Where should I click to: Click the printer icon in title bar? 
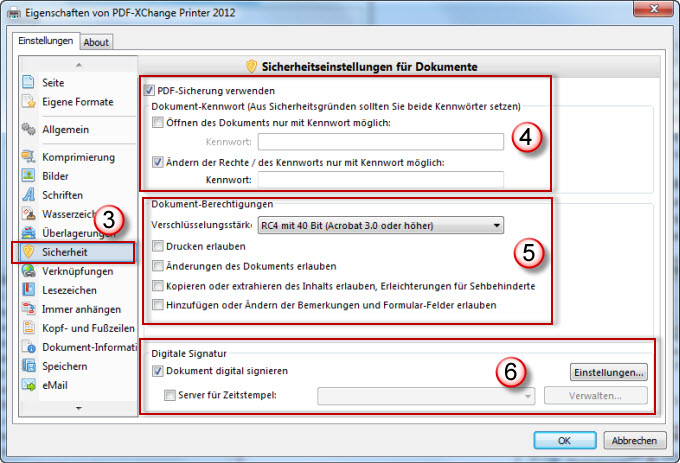pyautogui.click(x=14, y=13)
